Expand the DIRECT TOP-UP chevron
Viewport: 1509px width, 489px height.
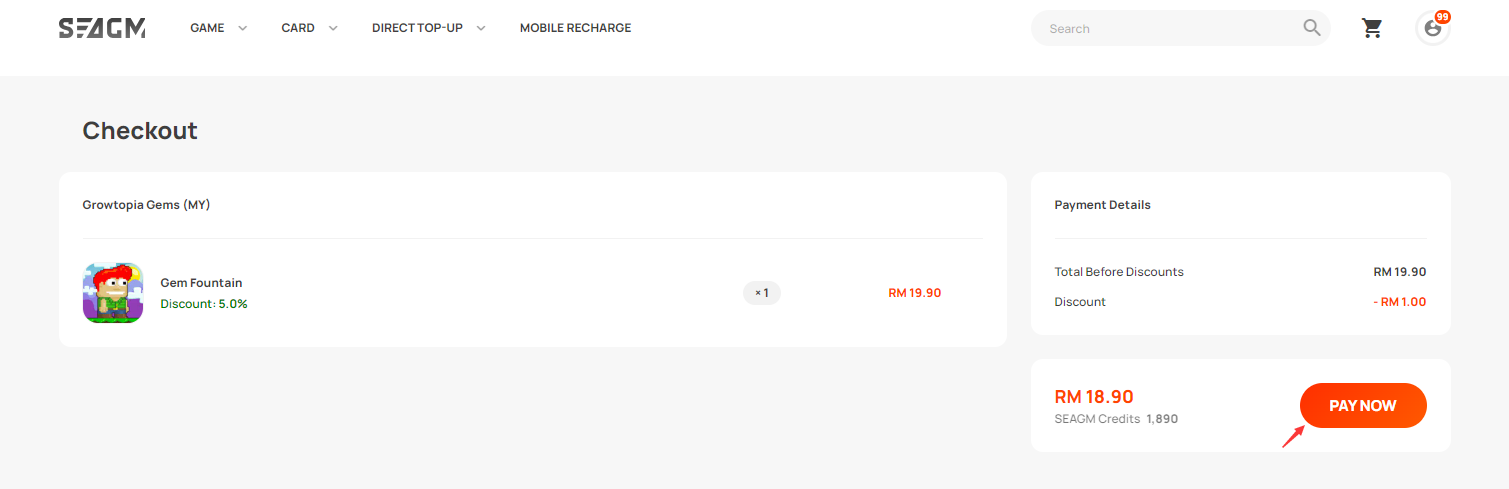click(481, 28)
